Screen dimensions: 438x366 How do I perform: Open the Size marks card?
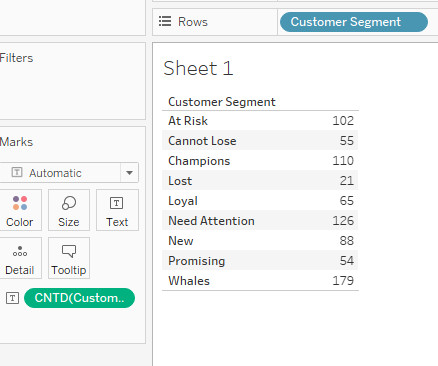[69, 210]
